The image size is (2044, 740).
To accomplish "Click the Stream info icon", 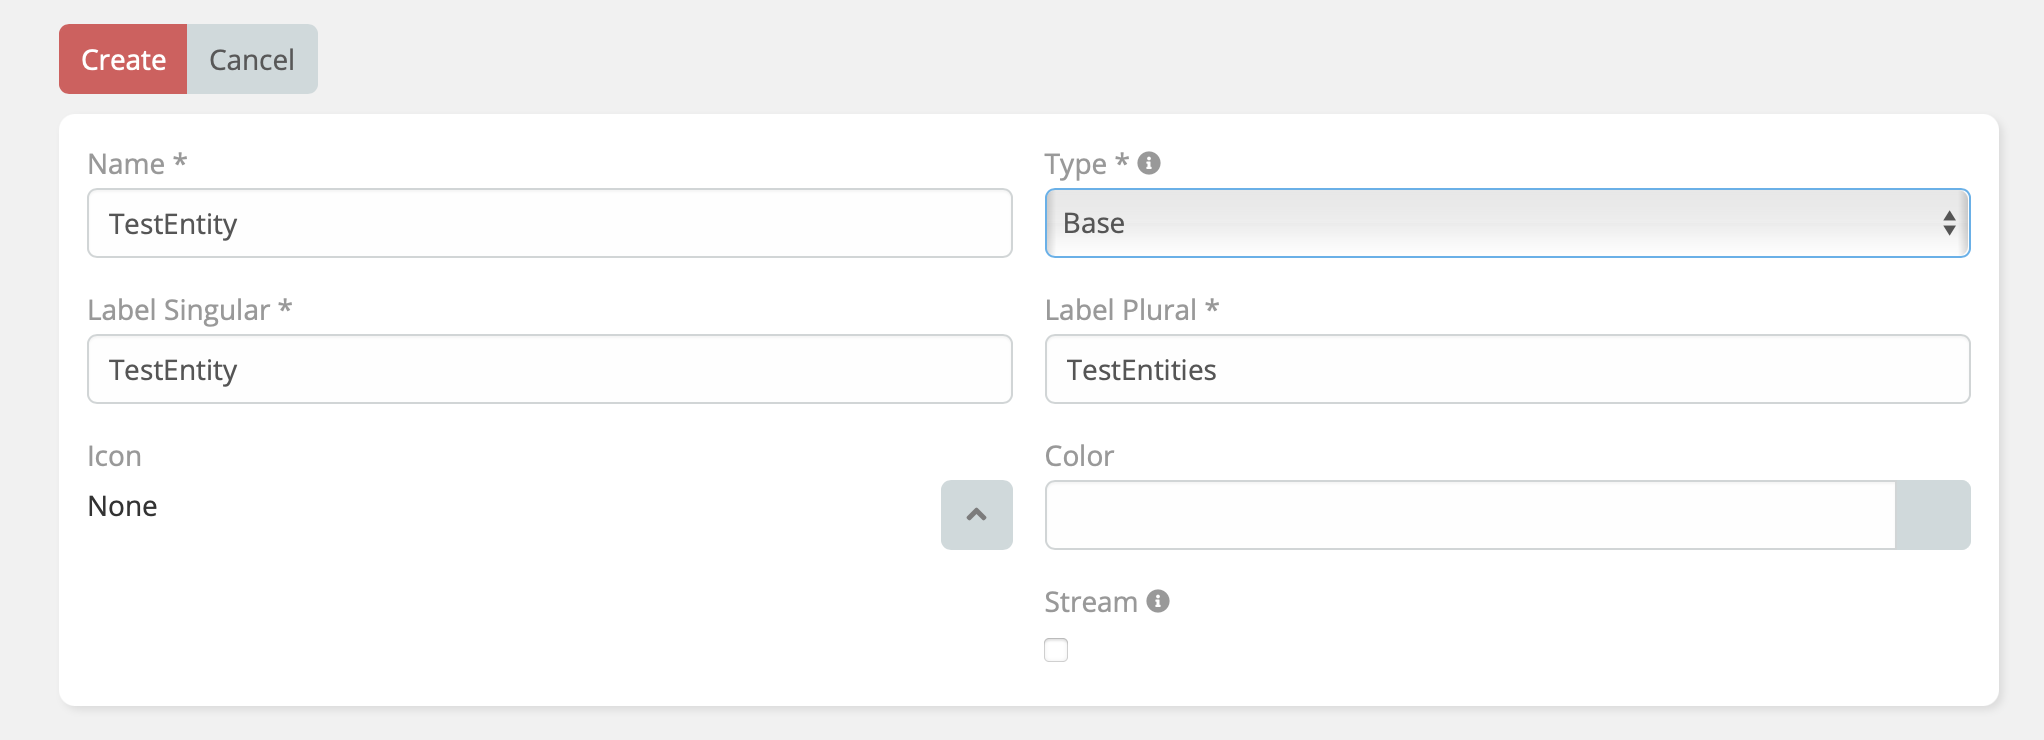I will 1158,601.
